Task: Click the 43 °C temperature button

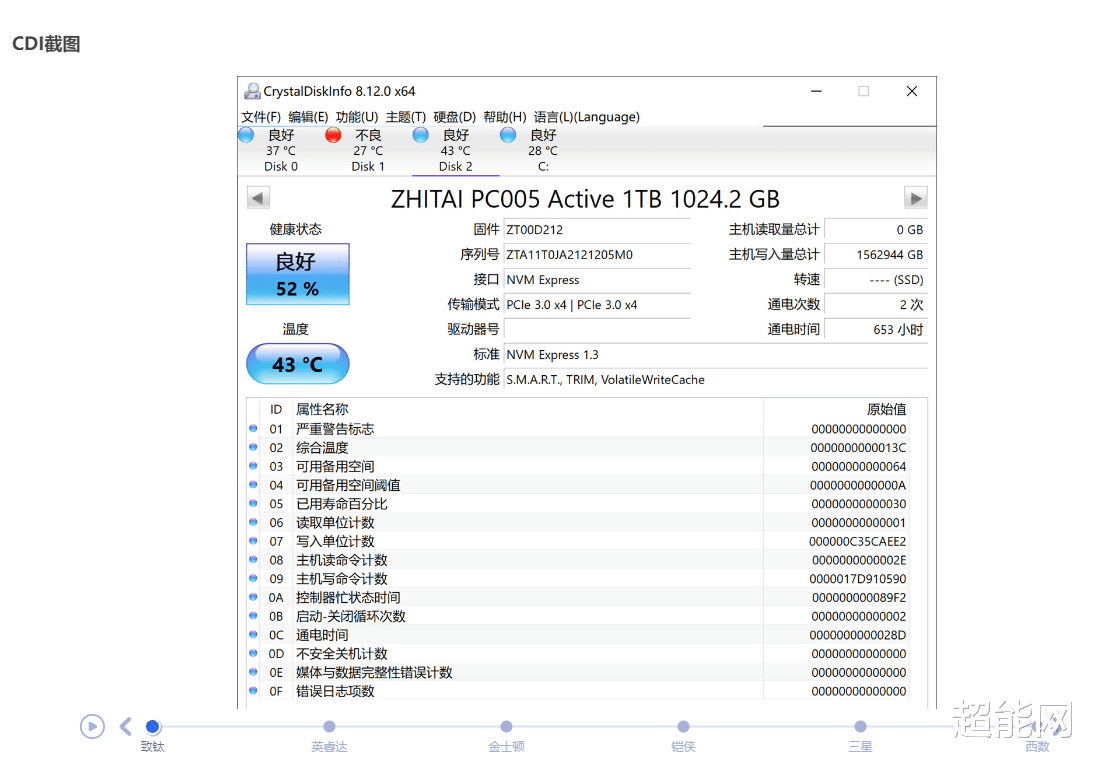Action: (x=297, y=364)
